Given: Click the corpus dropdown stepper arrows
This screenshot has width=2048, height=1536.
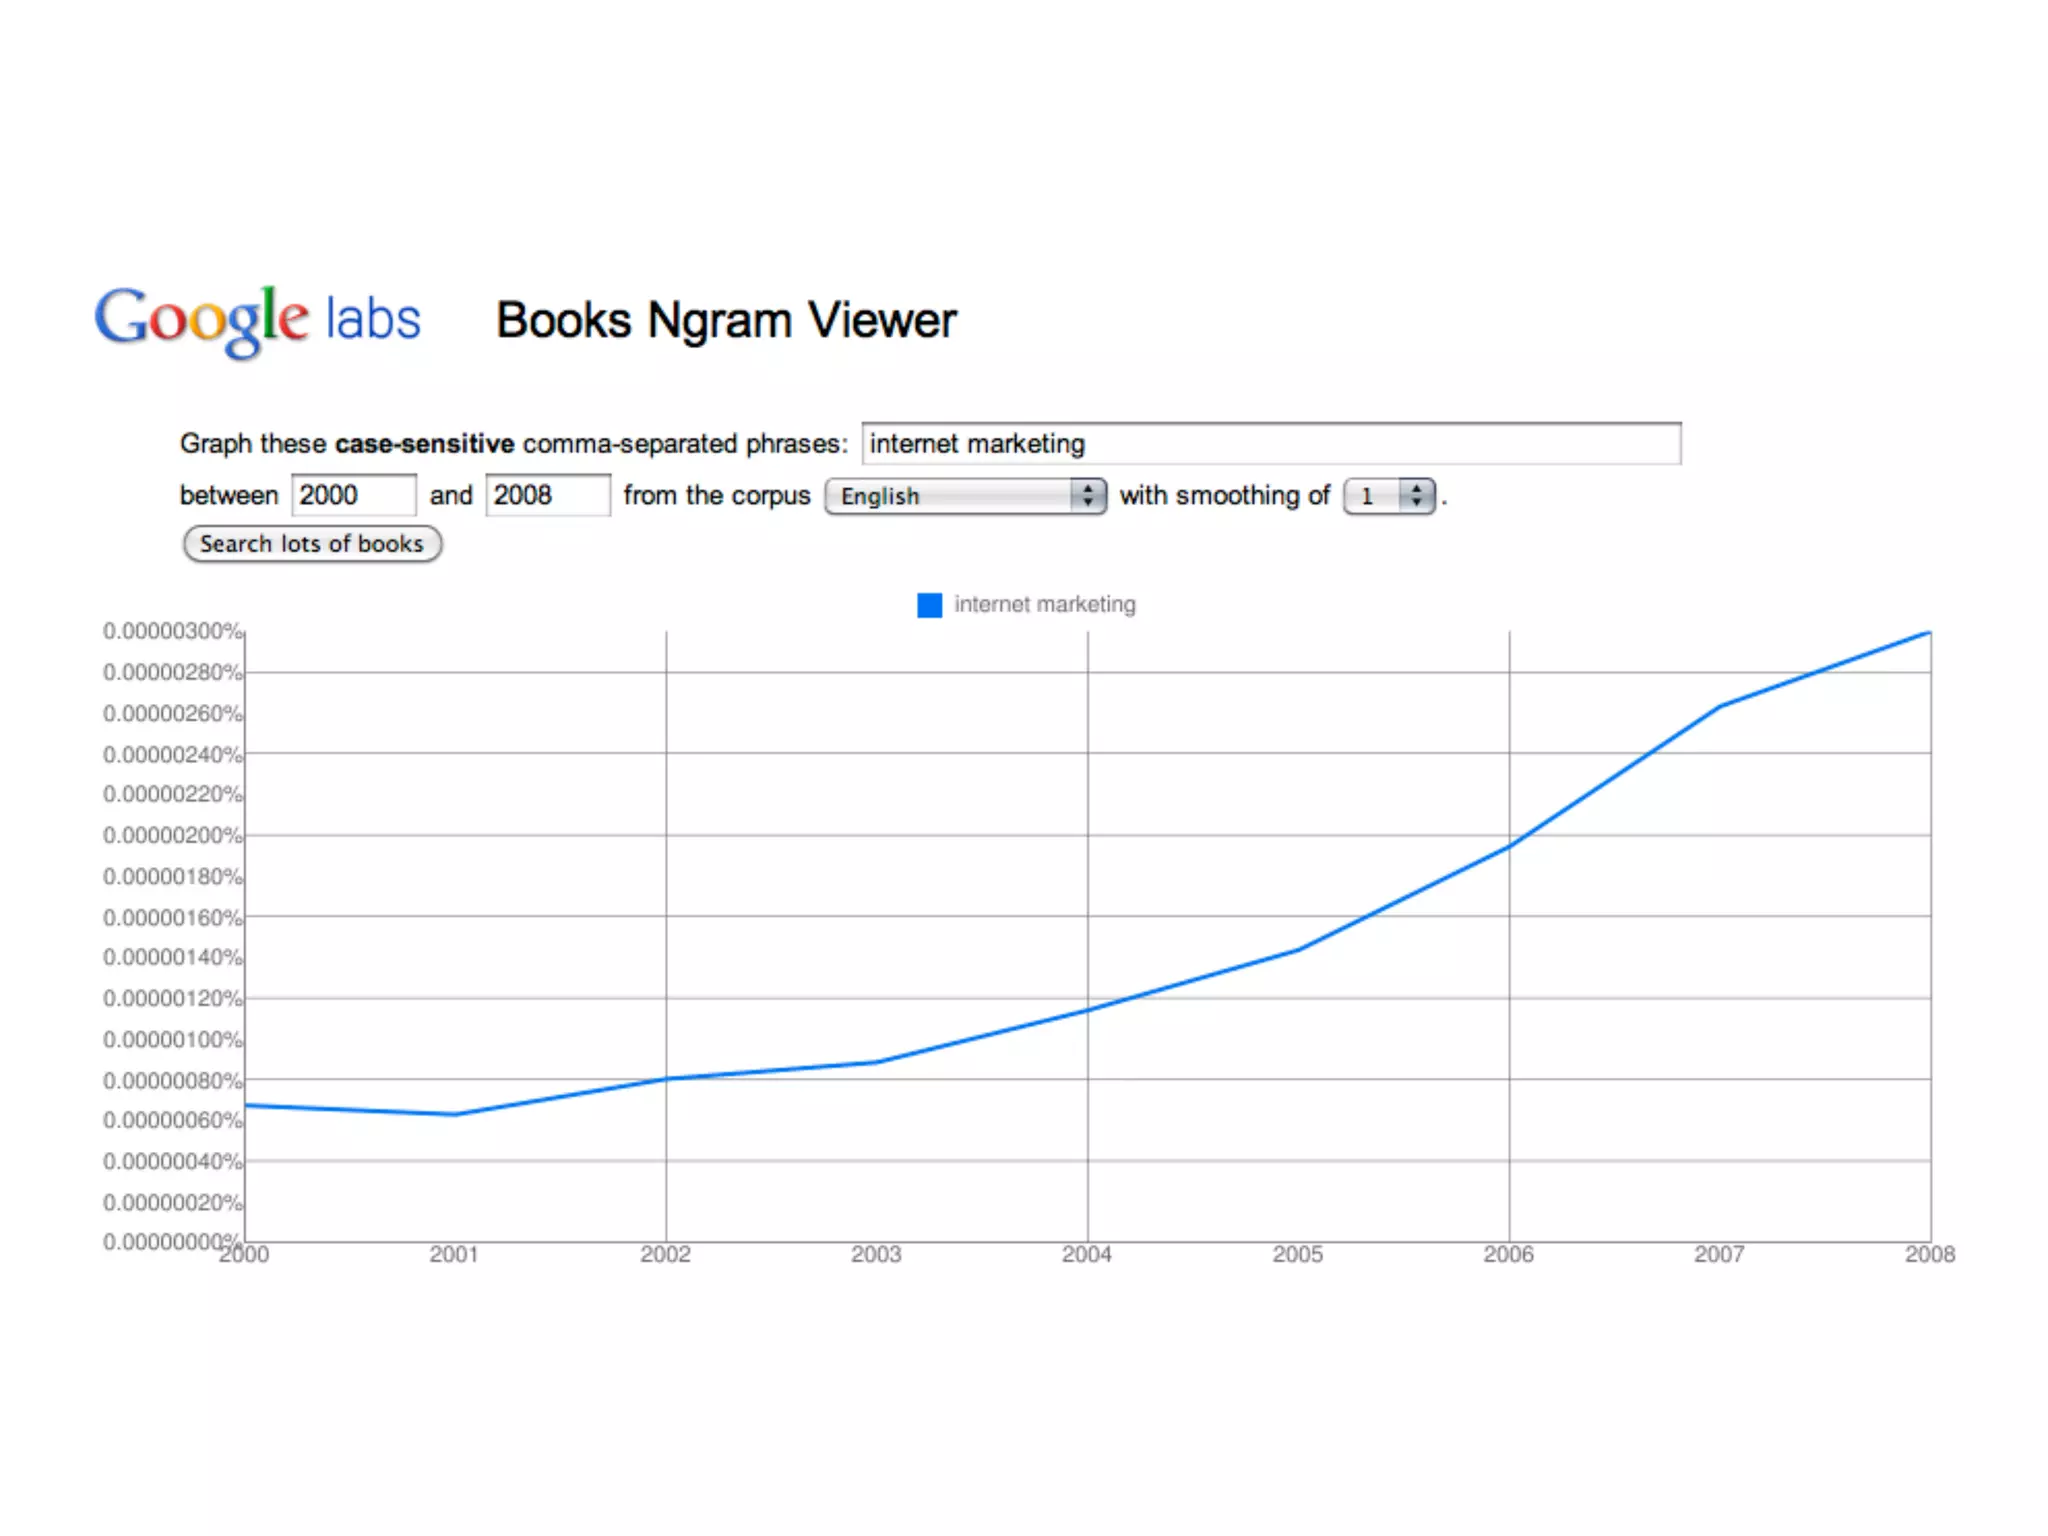Looking at the screenshot, I should click(x=1088, y=496).
